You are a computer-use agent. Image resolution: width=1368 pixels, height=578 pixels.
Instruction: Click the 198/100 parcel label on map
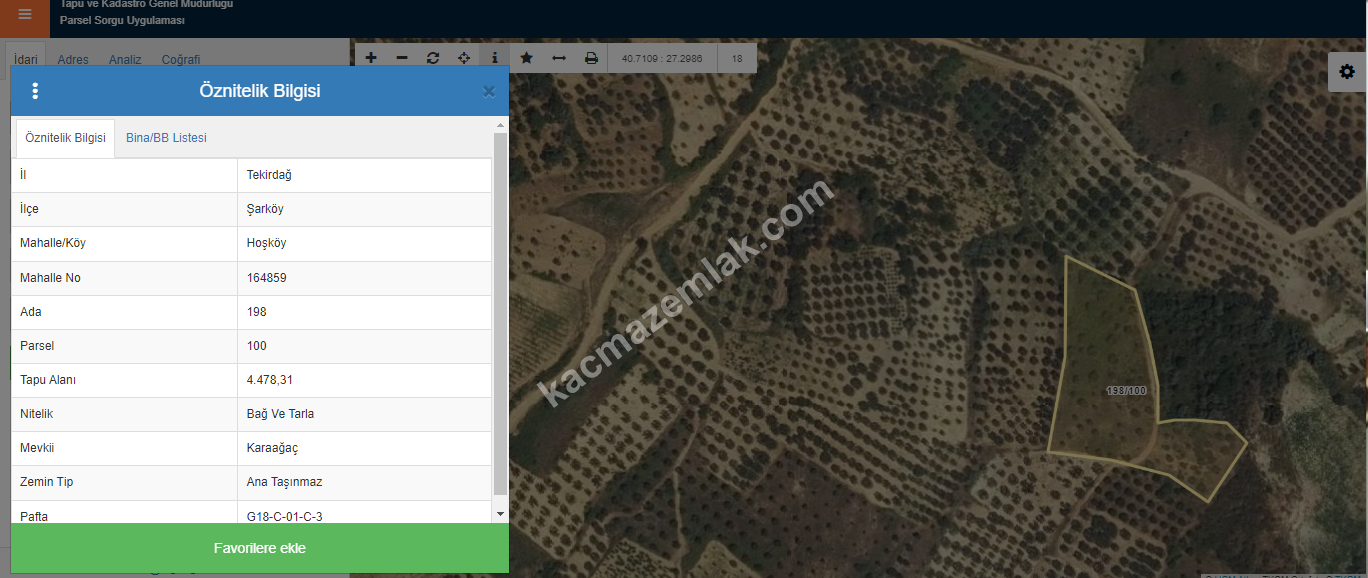click(1126, 391)
